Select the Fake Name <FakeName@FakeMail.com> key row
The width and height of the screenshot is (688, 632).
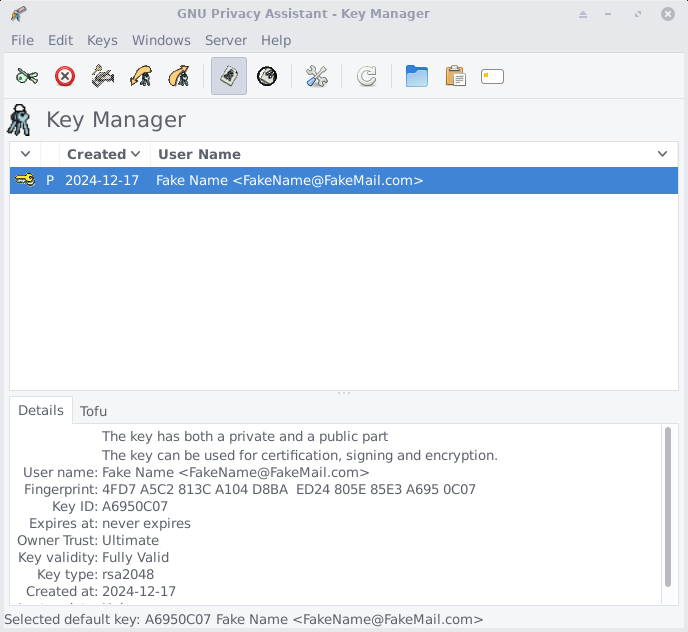[344, 180]
